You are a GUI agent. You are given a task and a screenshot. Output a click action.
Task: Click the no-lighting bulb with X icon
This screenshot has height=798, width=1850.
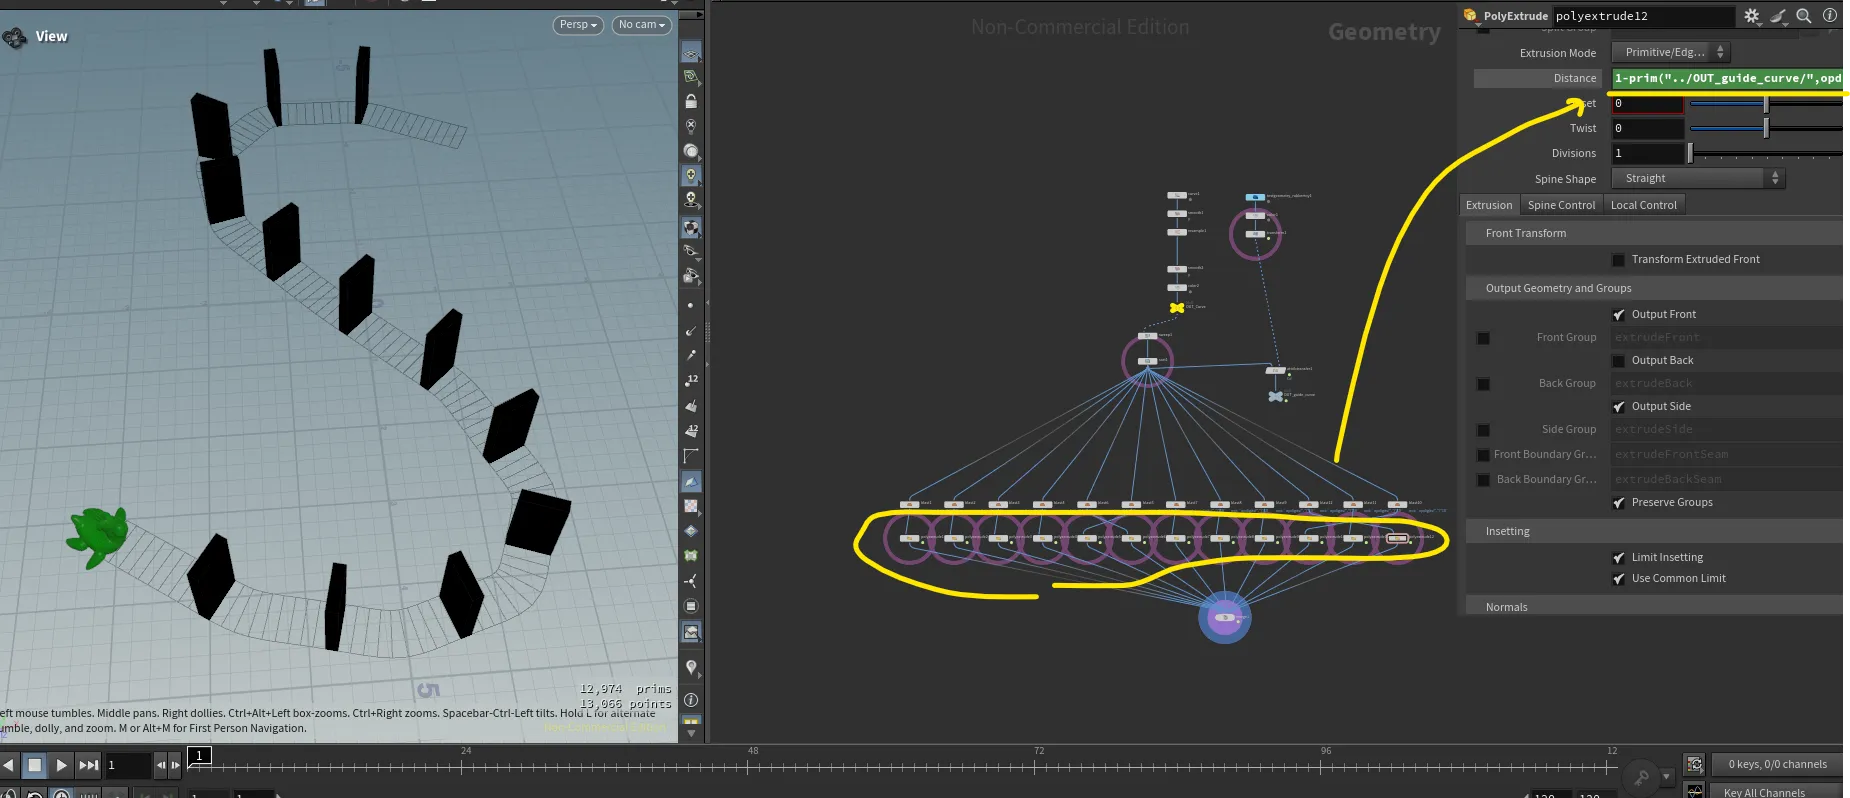pos(691,126)
